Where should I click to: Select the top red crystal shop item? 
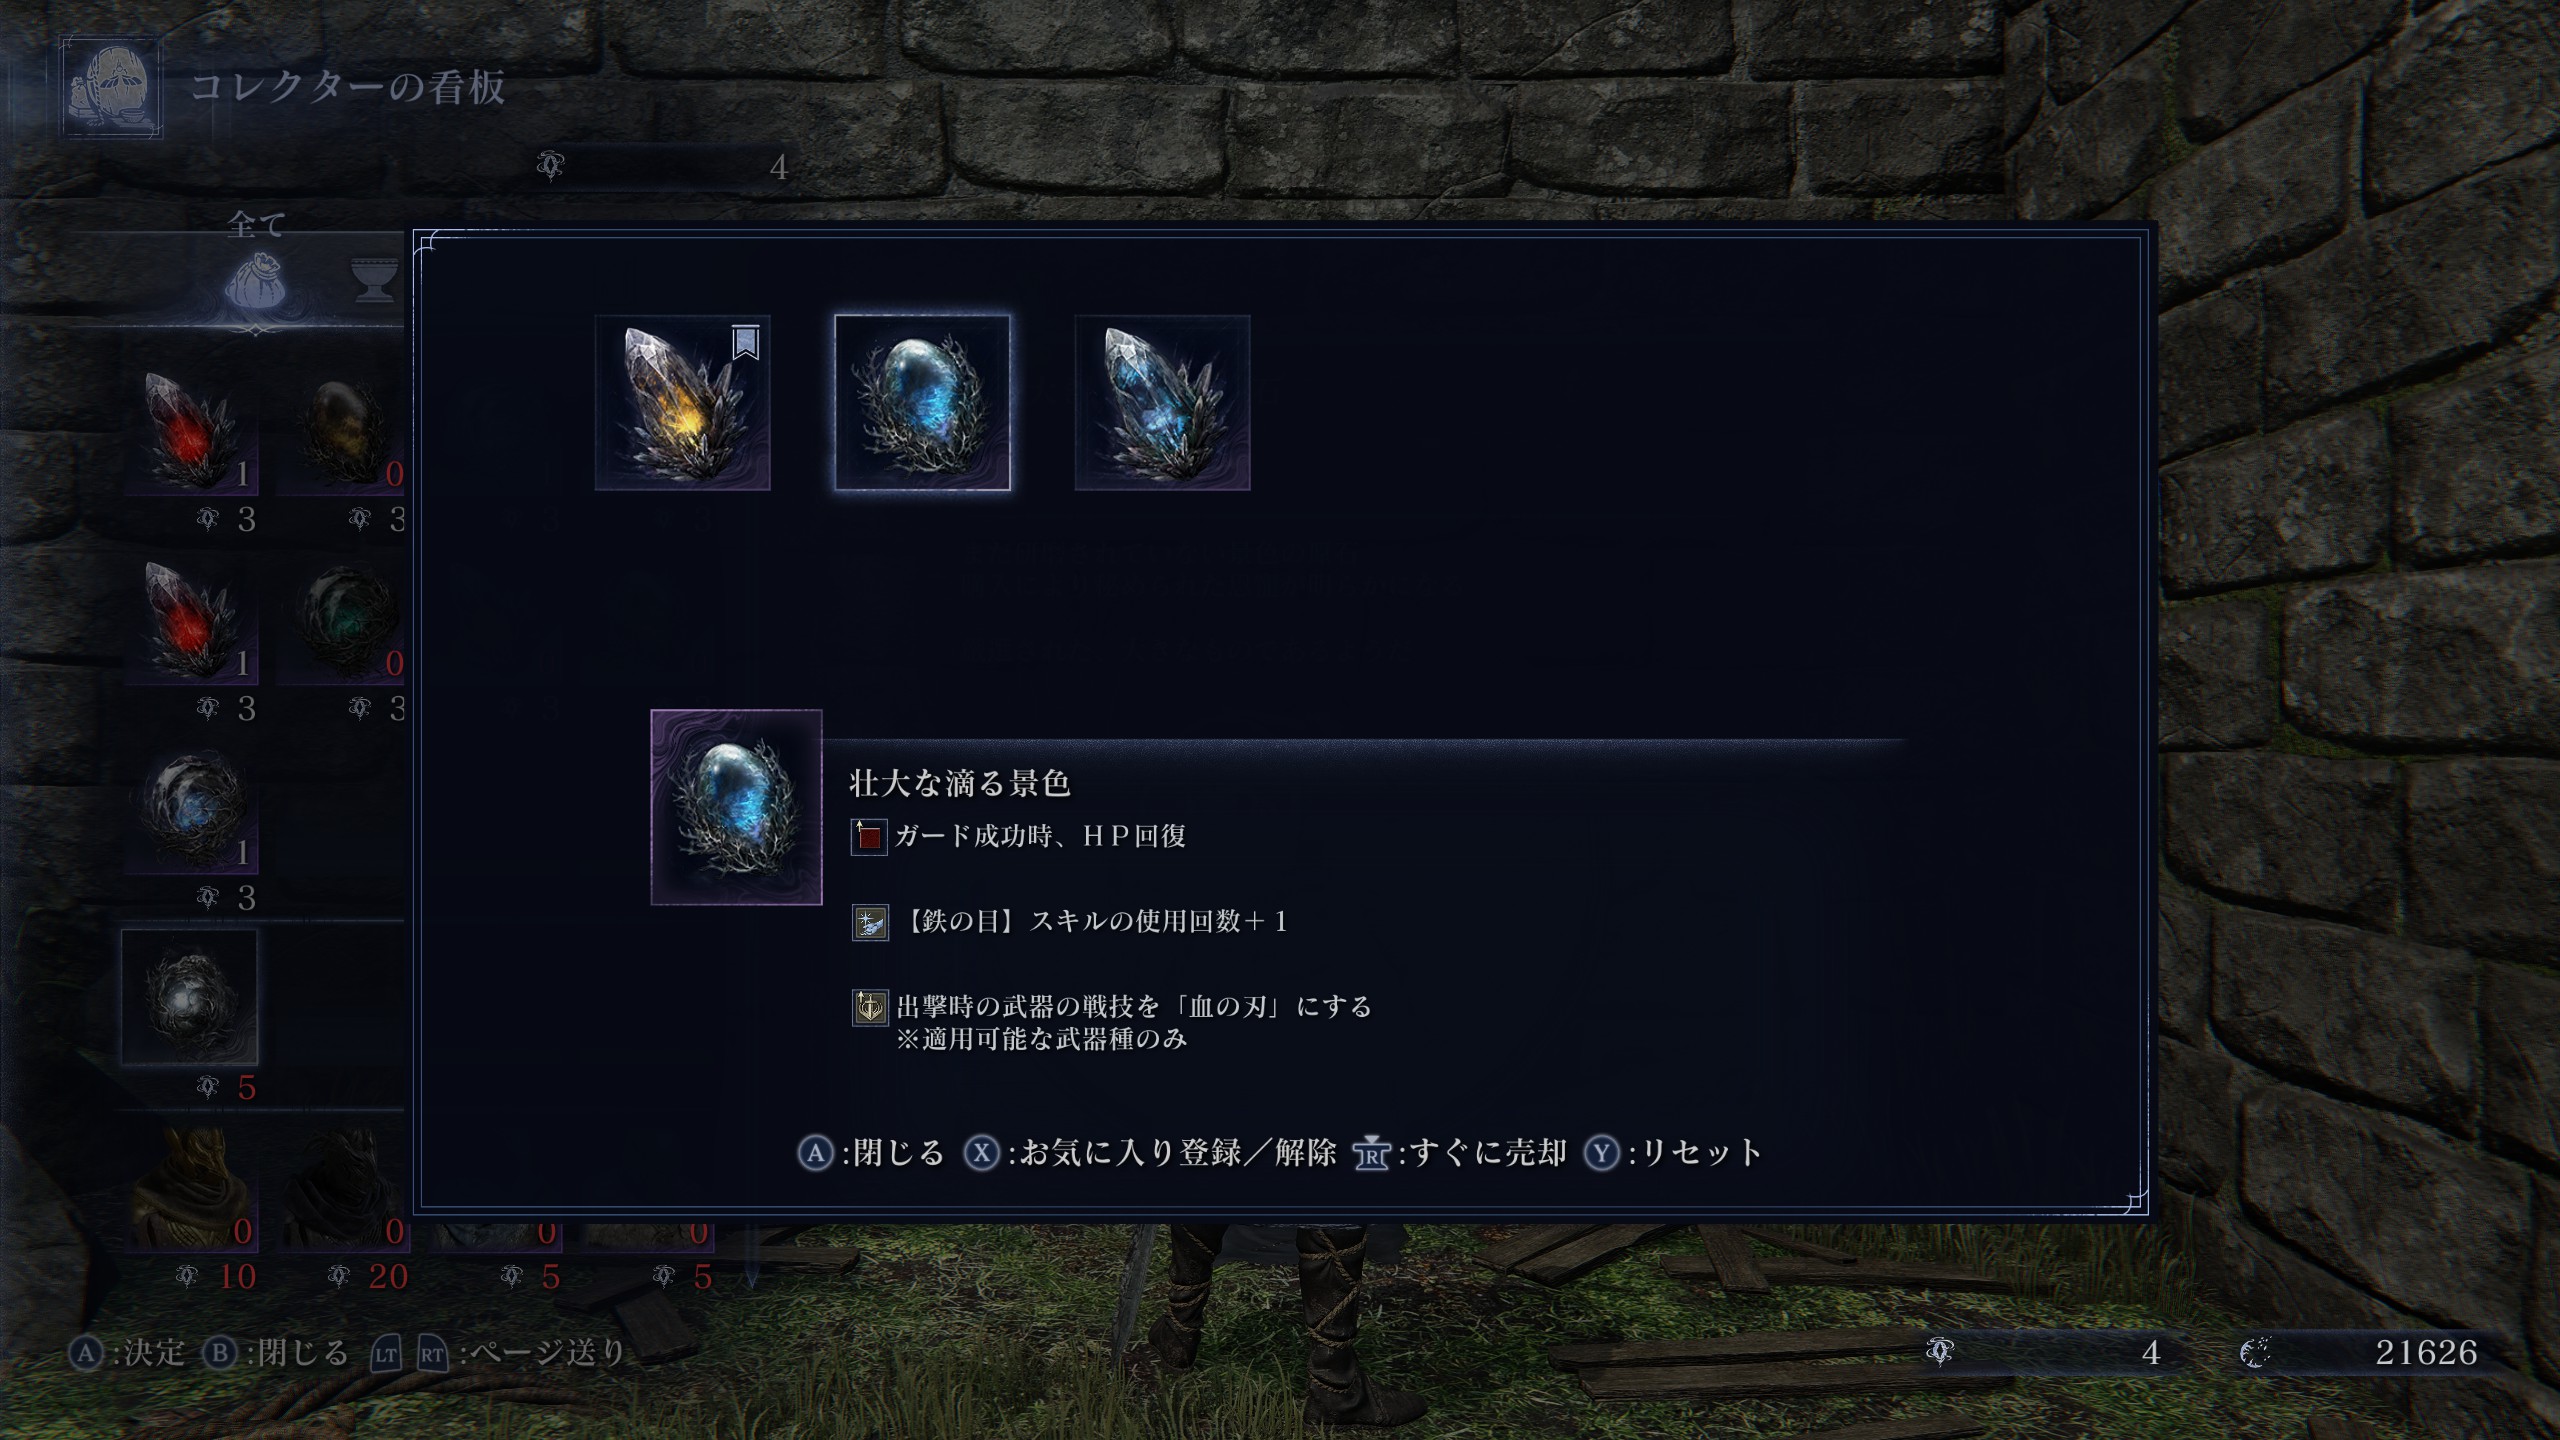190,430
